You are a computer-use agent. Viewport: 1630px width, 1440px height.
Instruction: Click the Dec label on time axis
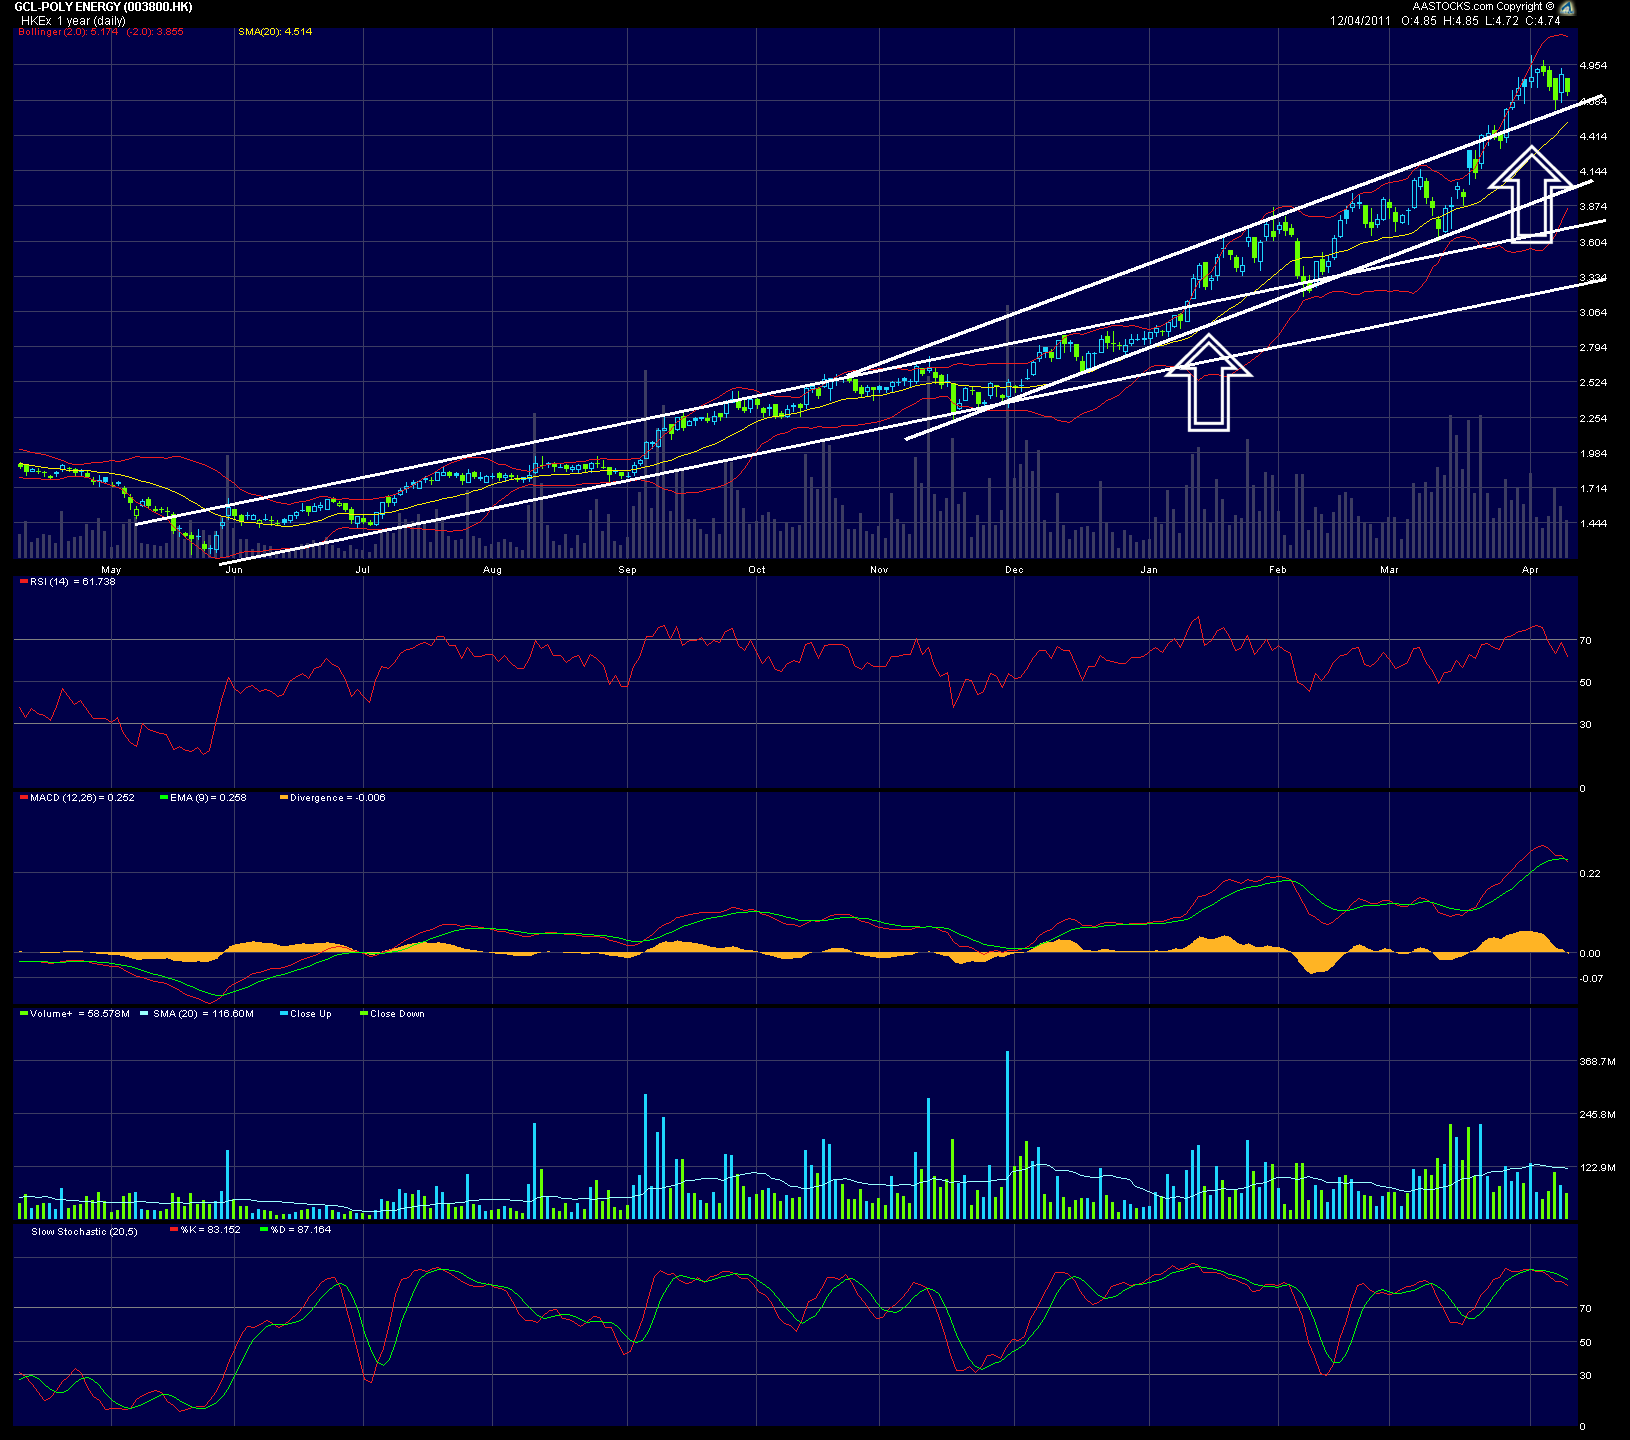click(x=1014, y=570)
